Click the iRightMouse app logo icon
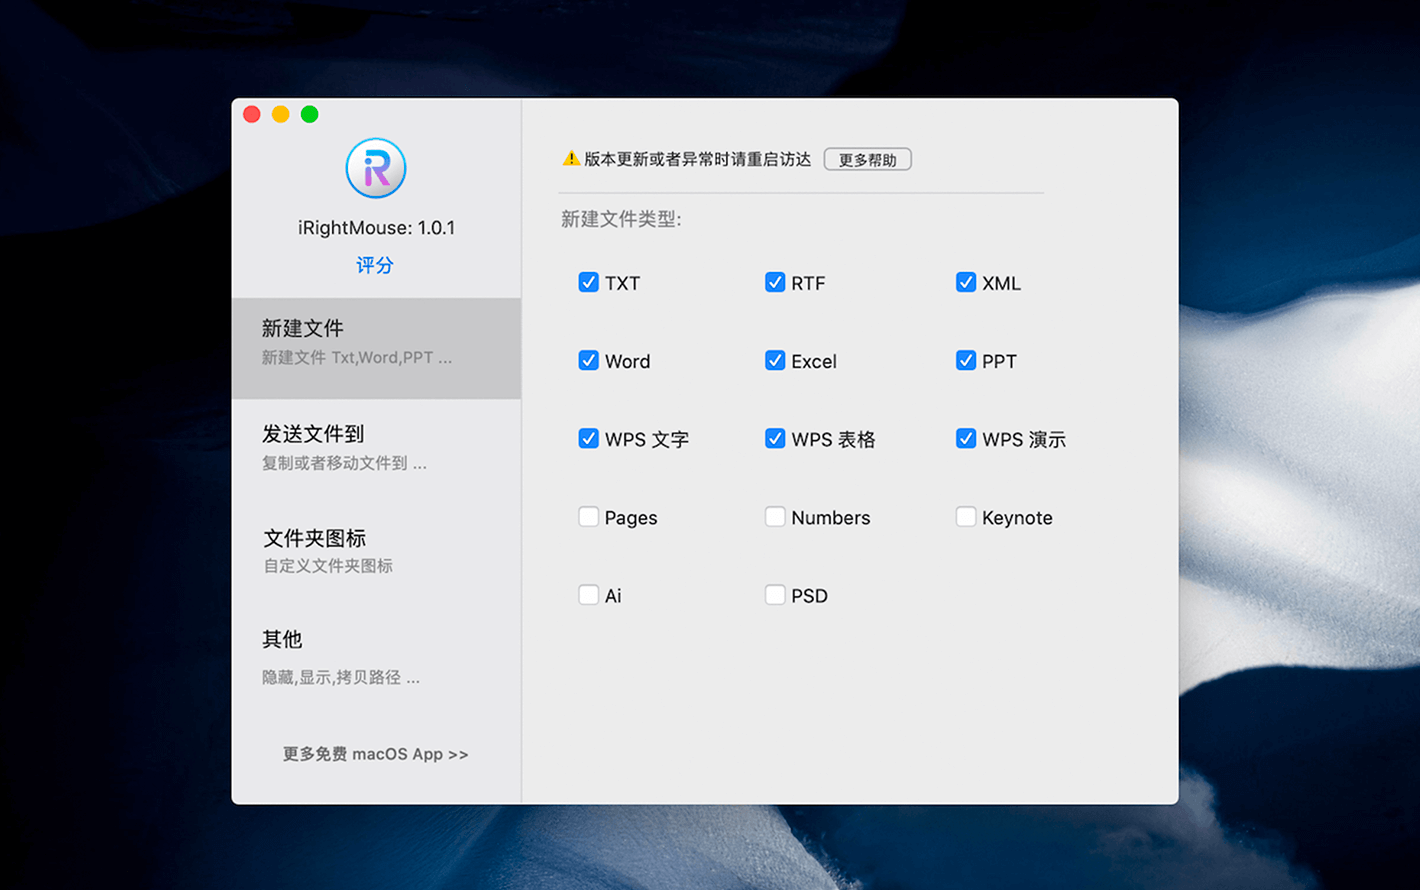The width and height of the screenshot is (1420, 890). 376,168
